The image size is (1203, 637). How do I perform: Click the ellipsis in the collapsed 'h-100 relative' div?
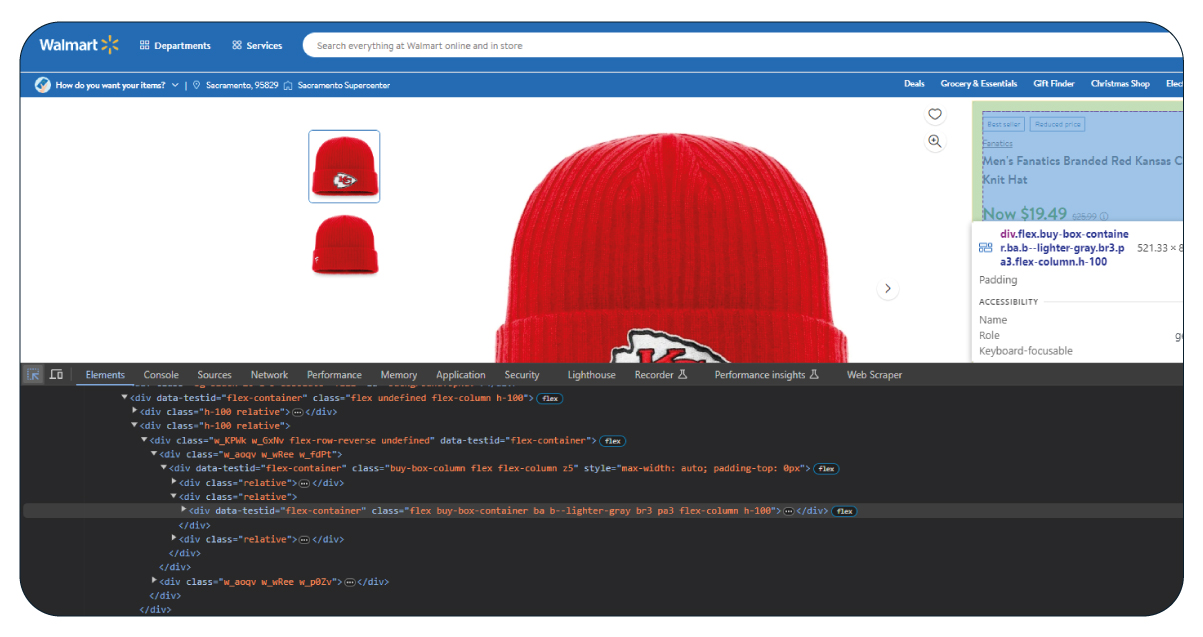[297, 412]
